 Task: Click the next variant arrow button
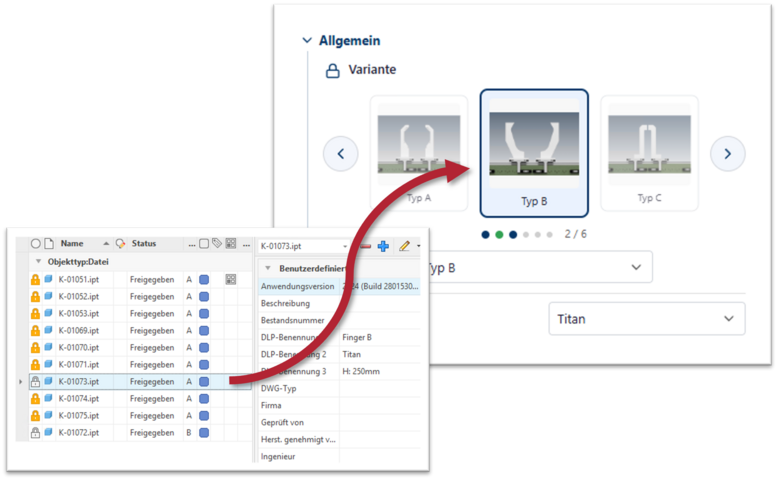point(727,154)
